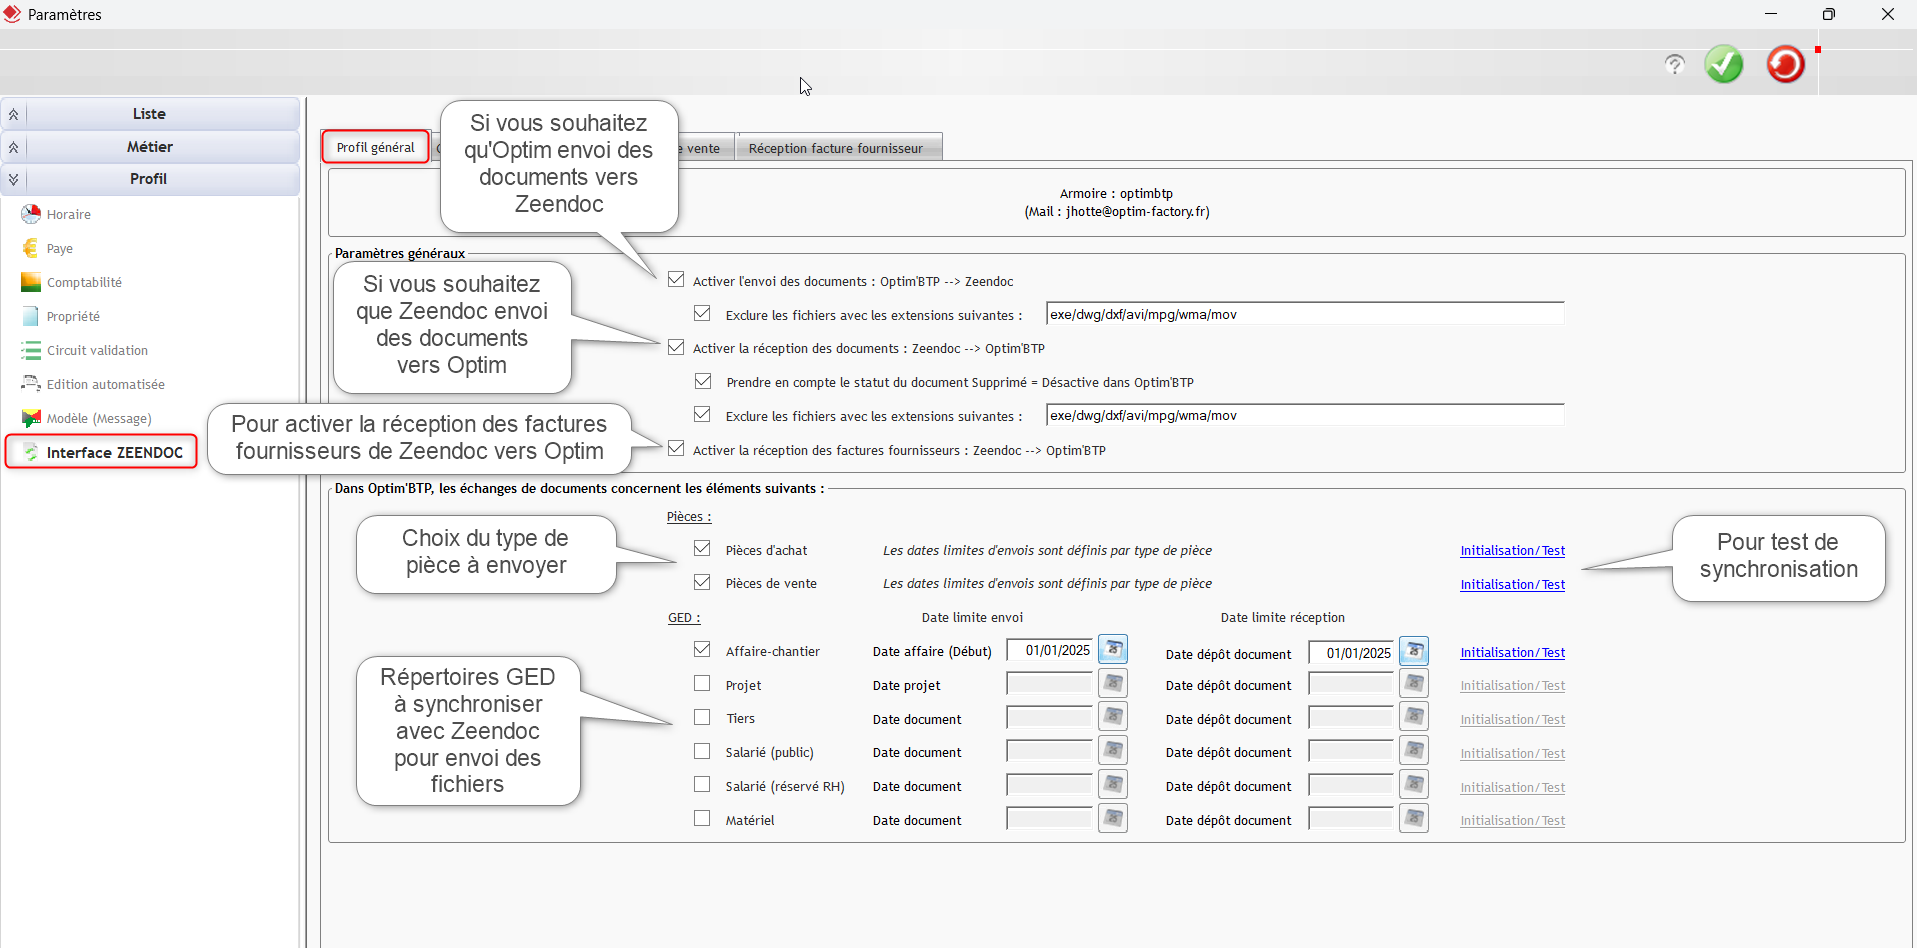Toggle the Exclure les fichiers checkbox under envoi

click(702, 314)
